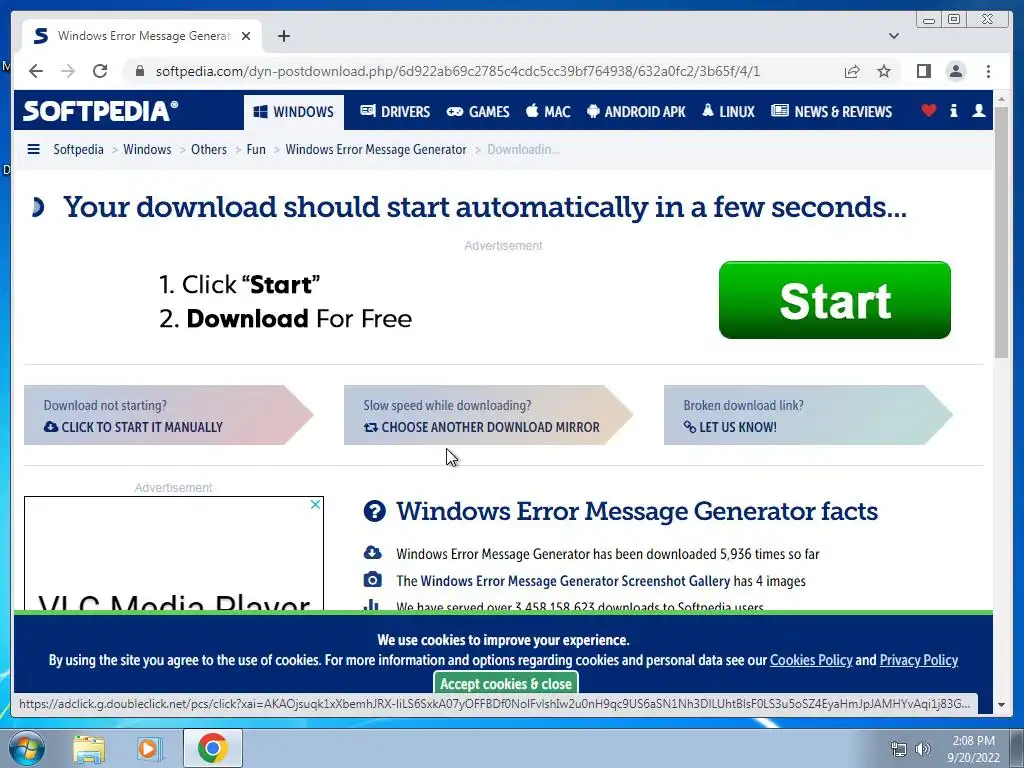
Task: Go to Others breadcrumb link
Action: pyautogui.click(x=208, y=150)
